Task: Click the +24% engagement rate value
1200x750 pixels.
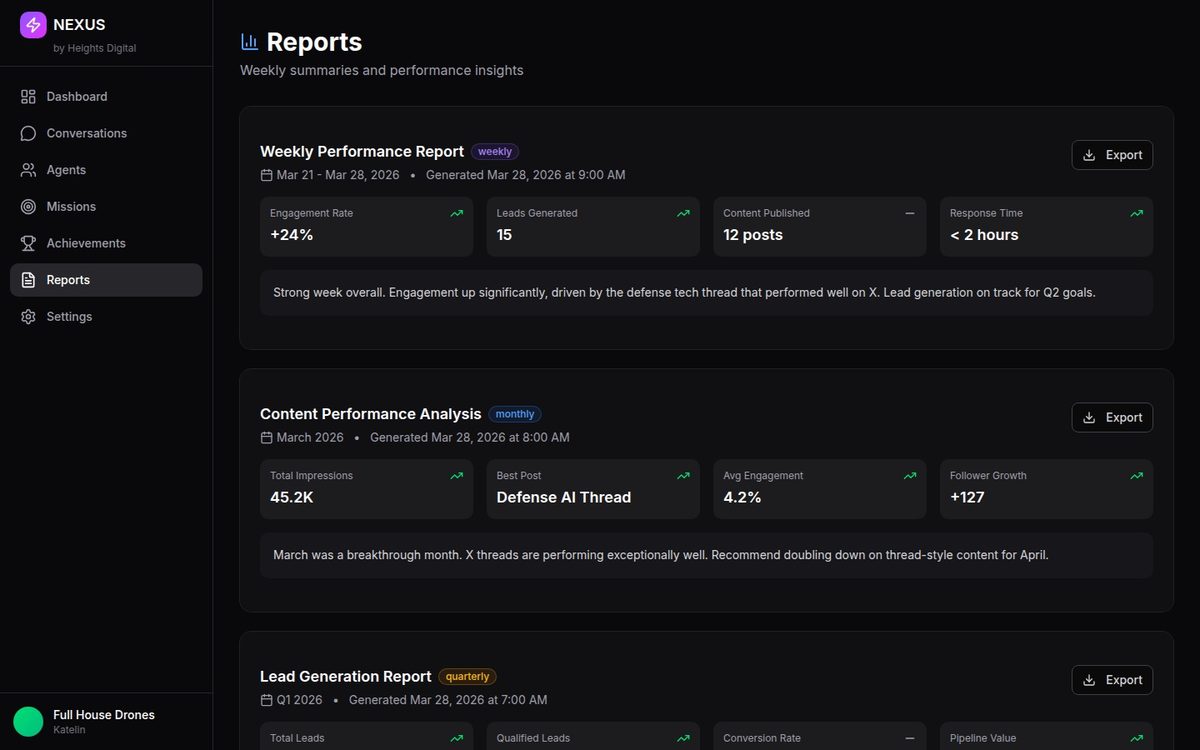Action: pyautogui.click(x=292, y=235)
